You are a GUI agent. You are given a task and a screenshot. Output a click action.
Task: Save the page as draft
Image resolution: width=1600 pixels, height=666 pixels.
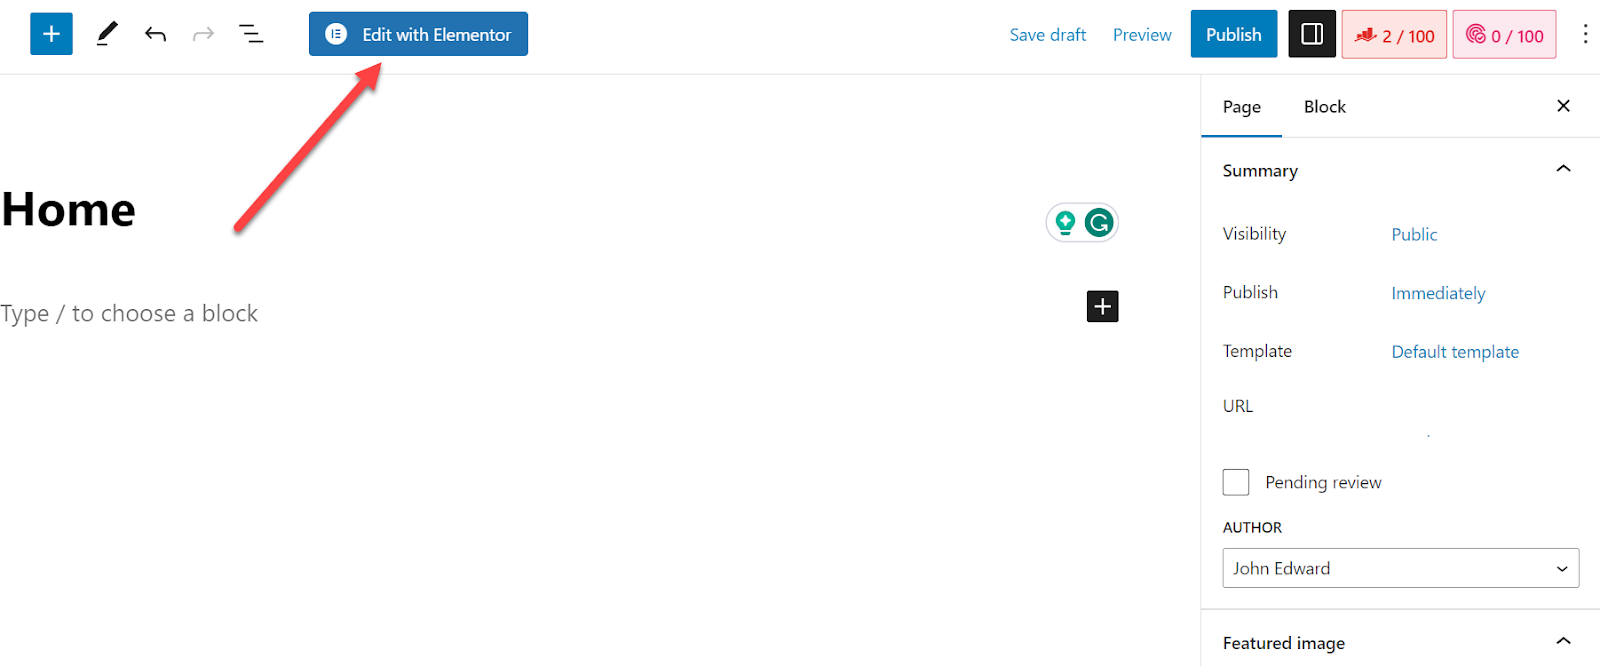(1047, 35)
